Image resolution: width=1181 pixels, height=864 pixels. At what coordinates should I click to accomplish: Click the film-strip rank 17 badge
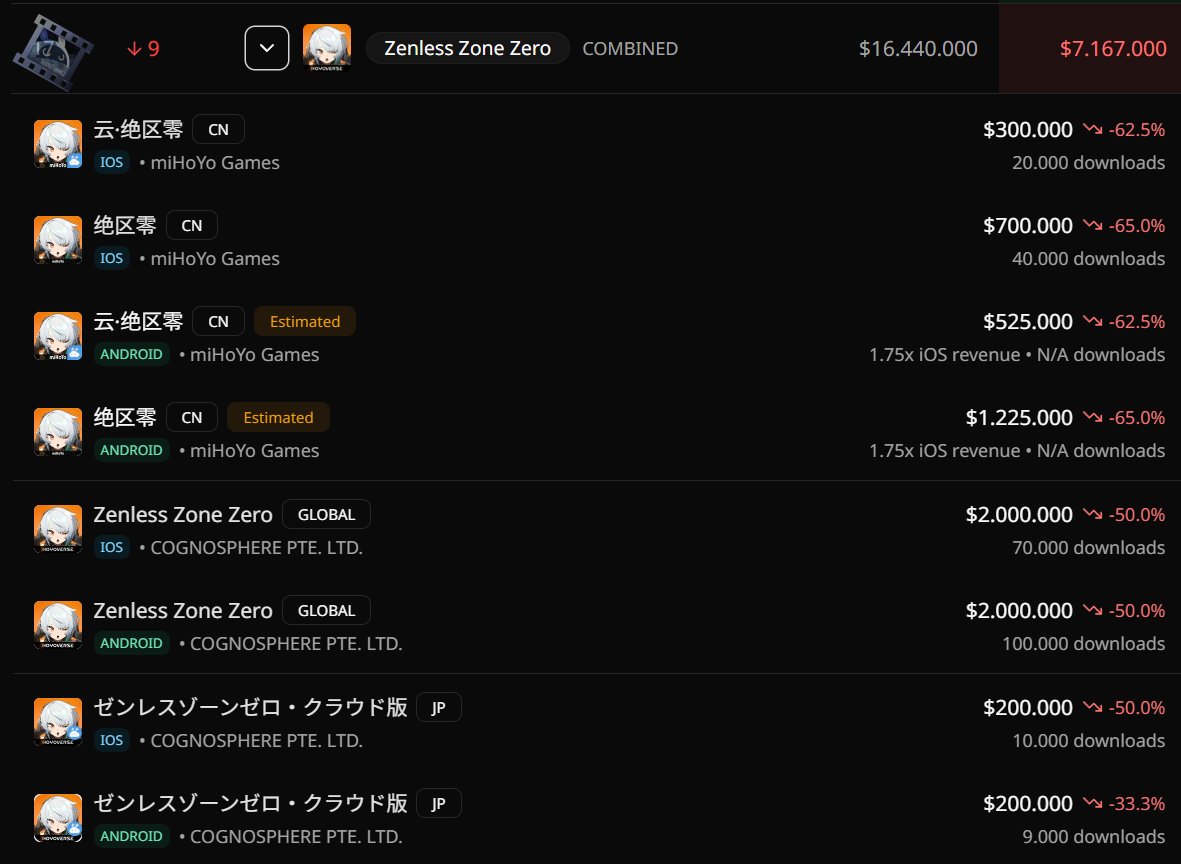tap(53, 53)
